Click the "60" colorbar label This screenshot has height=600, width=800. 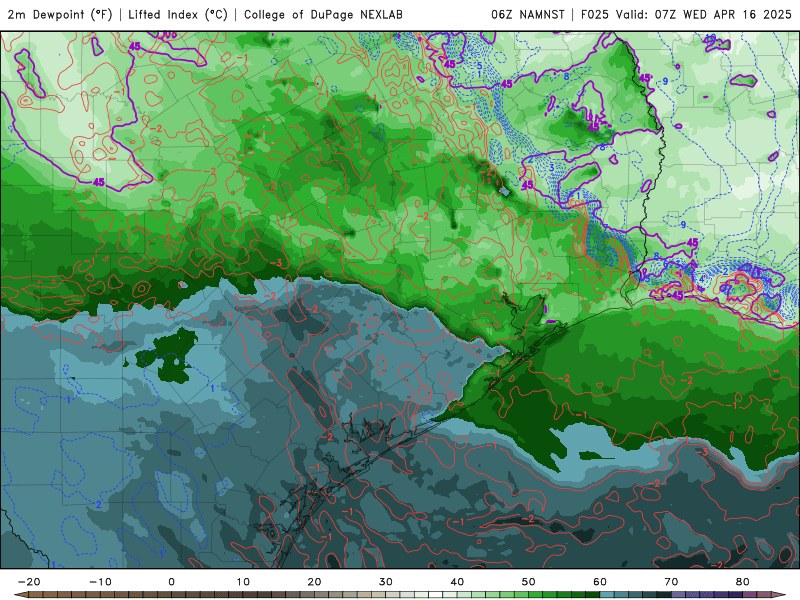click(x=600, y=582)
